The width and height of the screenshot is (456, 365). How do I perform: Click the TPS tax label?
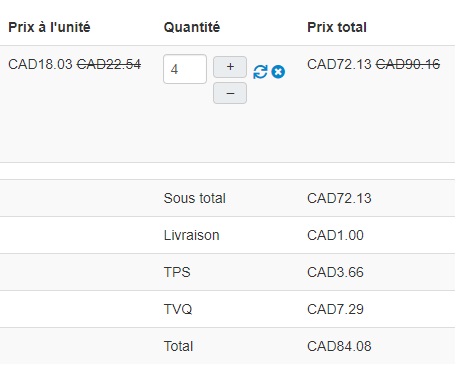pyautogui.click(x=177, y=272)
